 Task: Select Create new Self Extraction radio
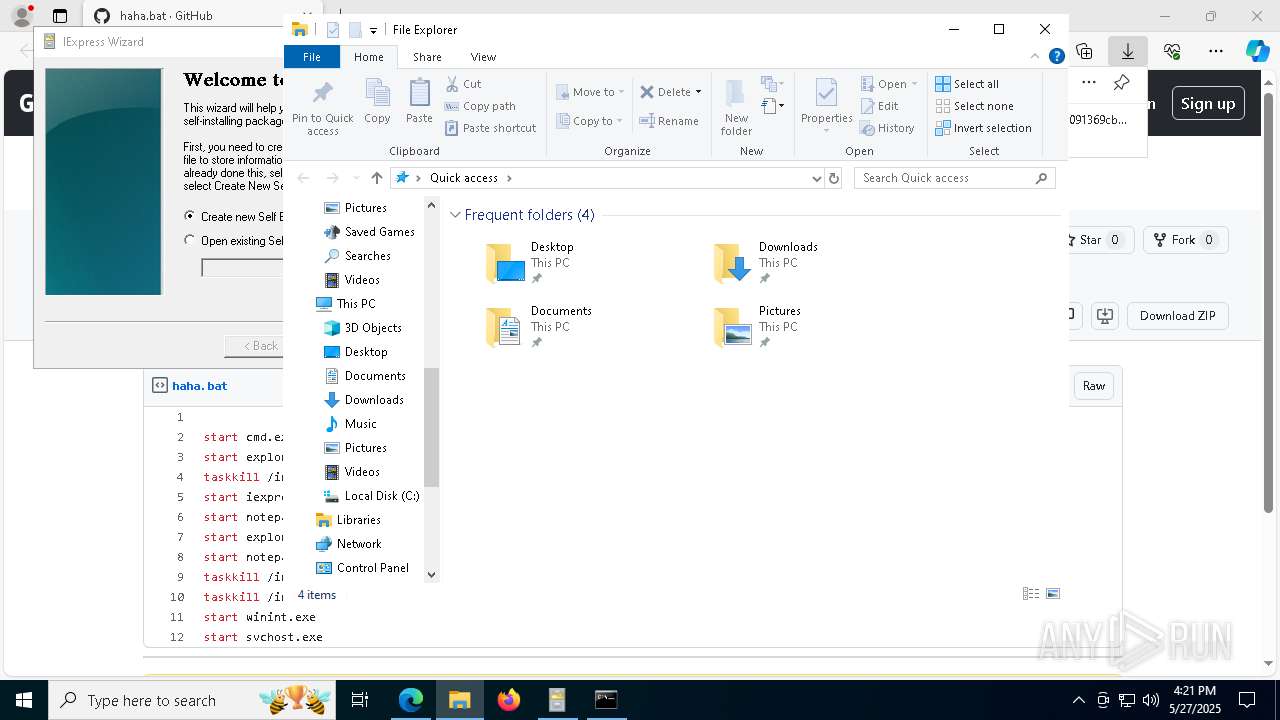click(x=190, y=216)
